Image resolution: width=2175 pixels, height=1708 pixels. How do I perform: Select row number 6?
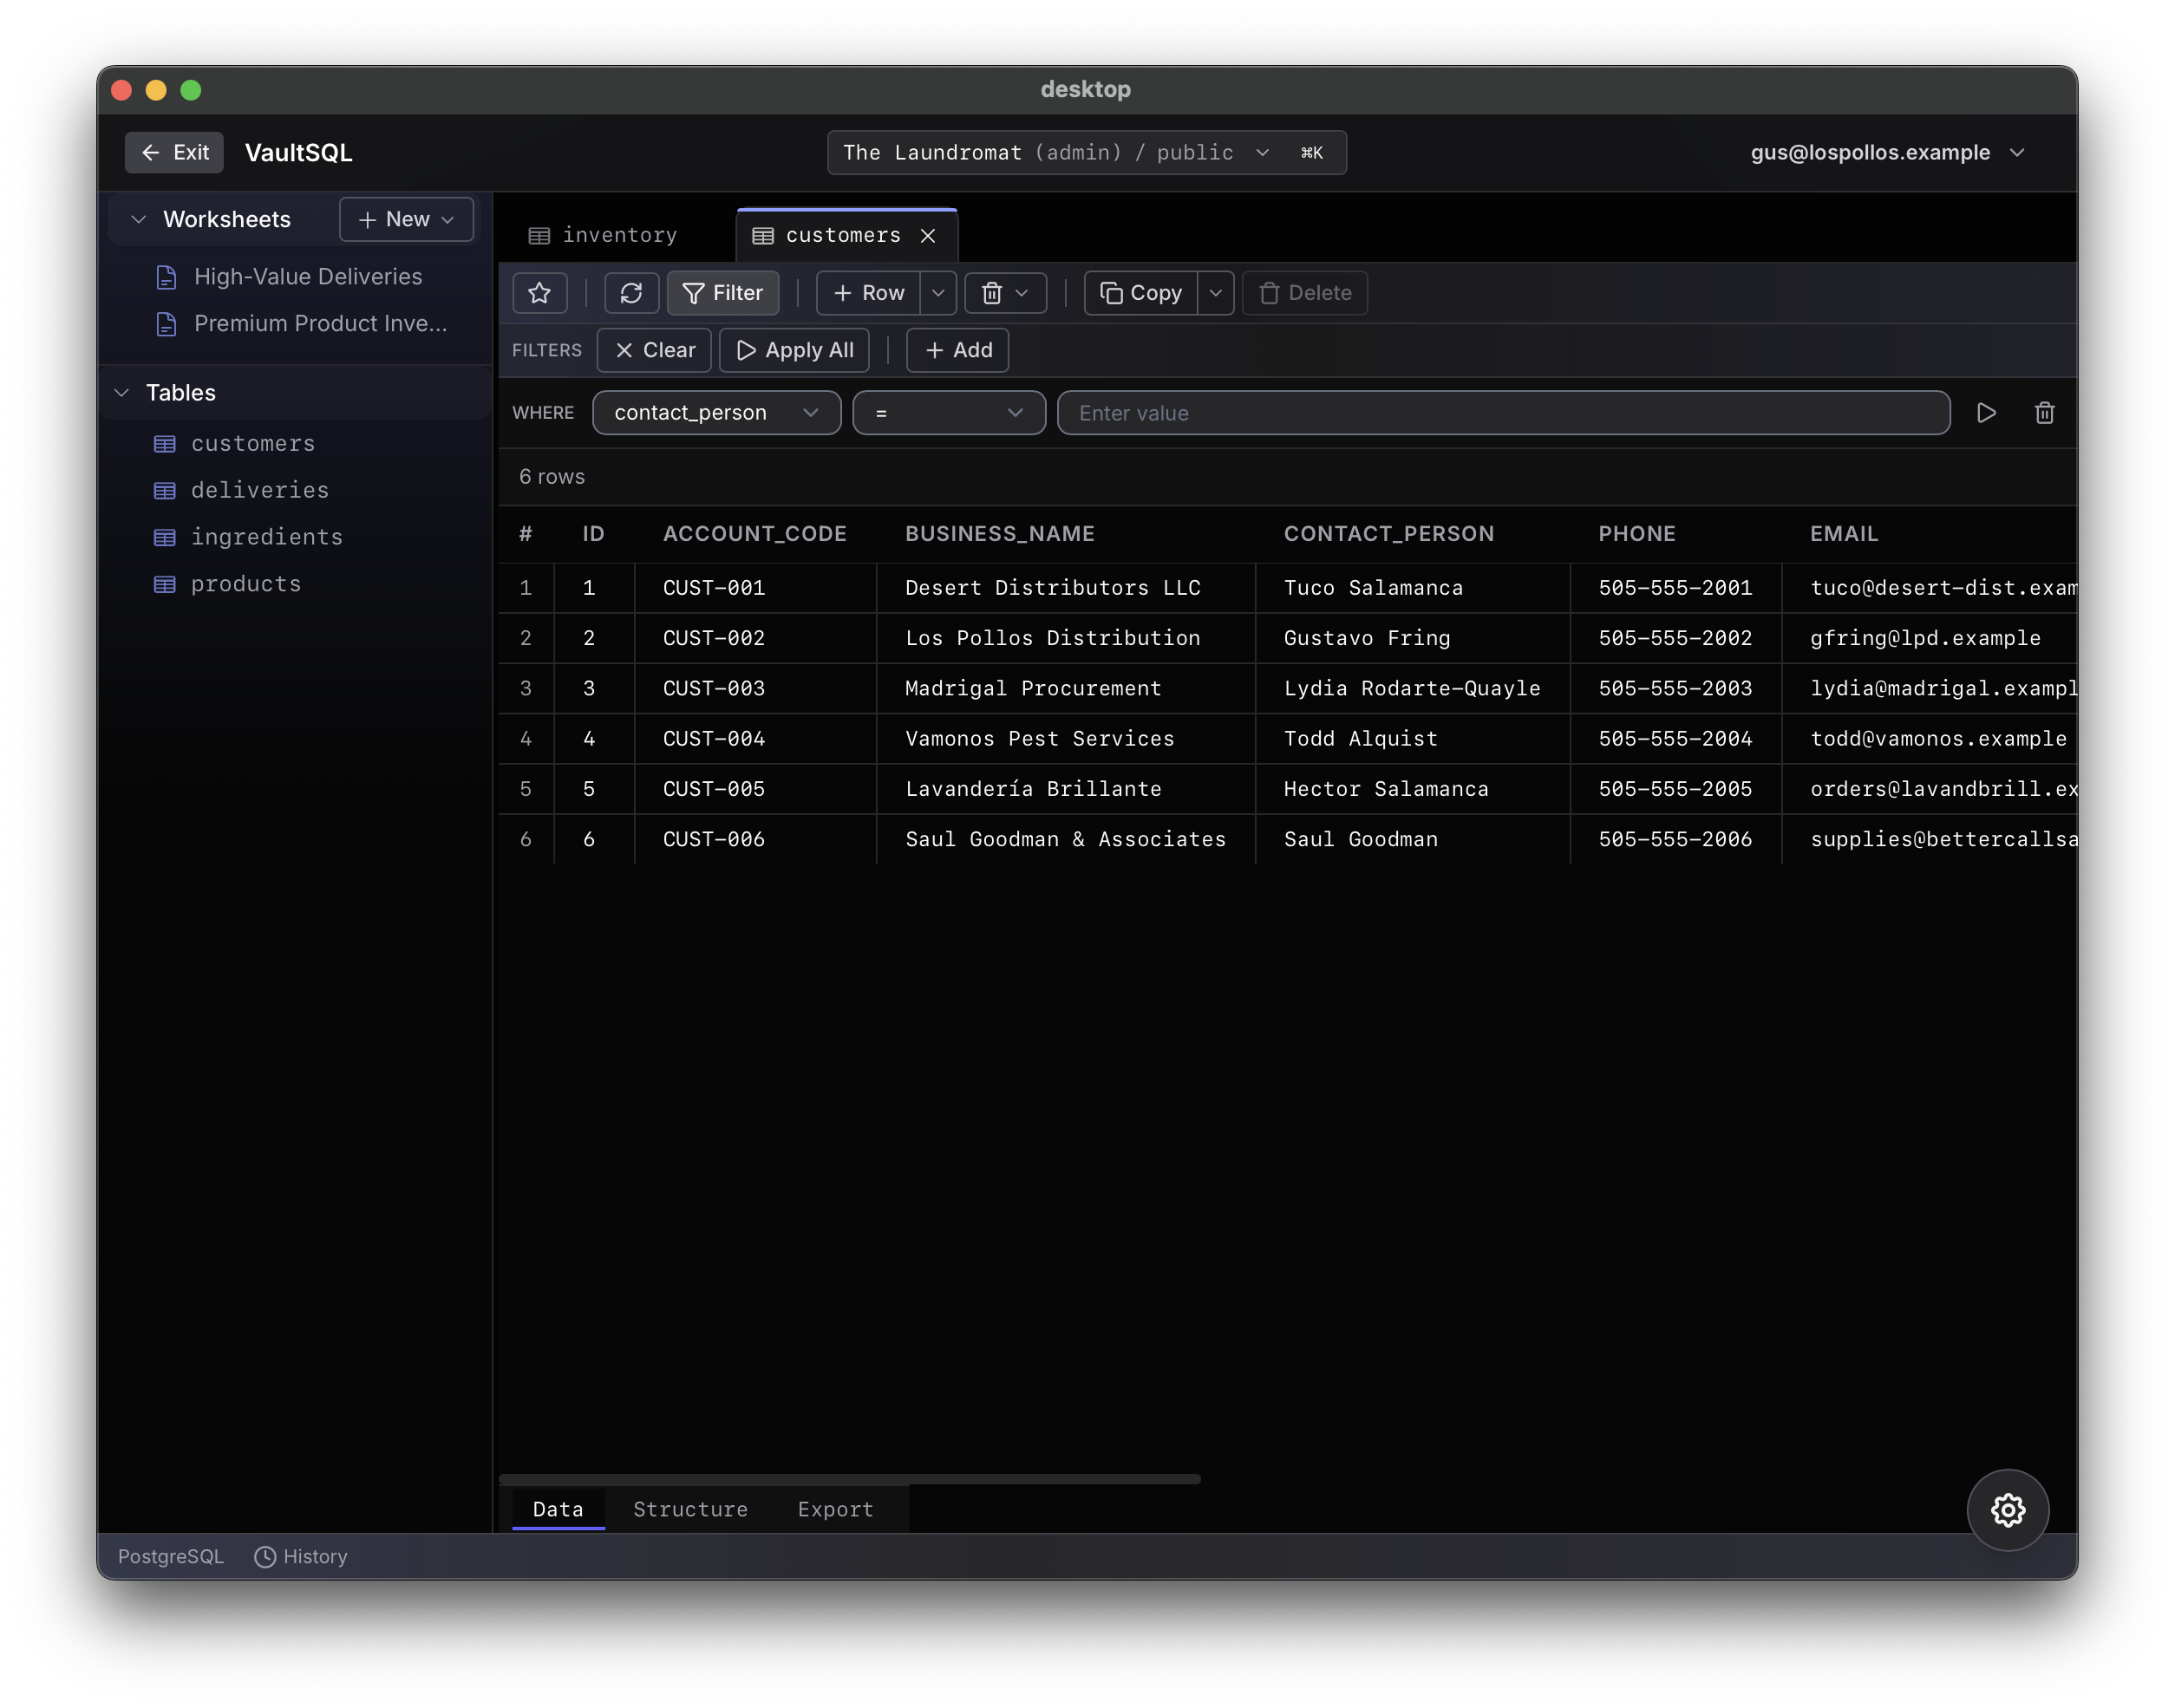tap(526, 839)
